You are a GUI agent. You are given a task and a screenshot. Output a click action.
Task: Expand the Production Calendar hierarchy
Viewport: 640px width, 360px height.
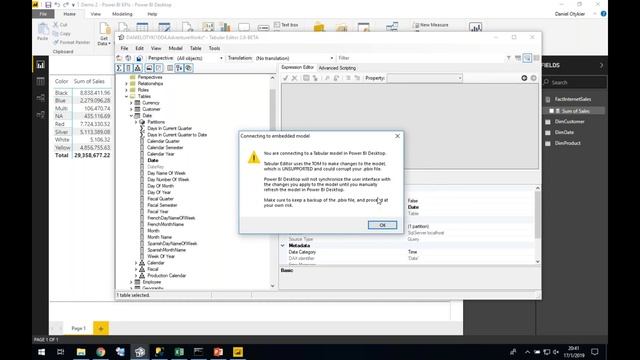136,276
